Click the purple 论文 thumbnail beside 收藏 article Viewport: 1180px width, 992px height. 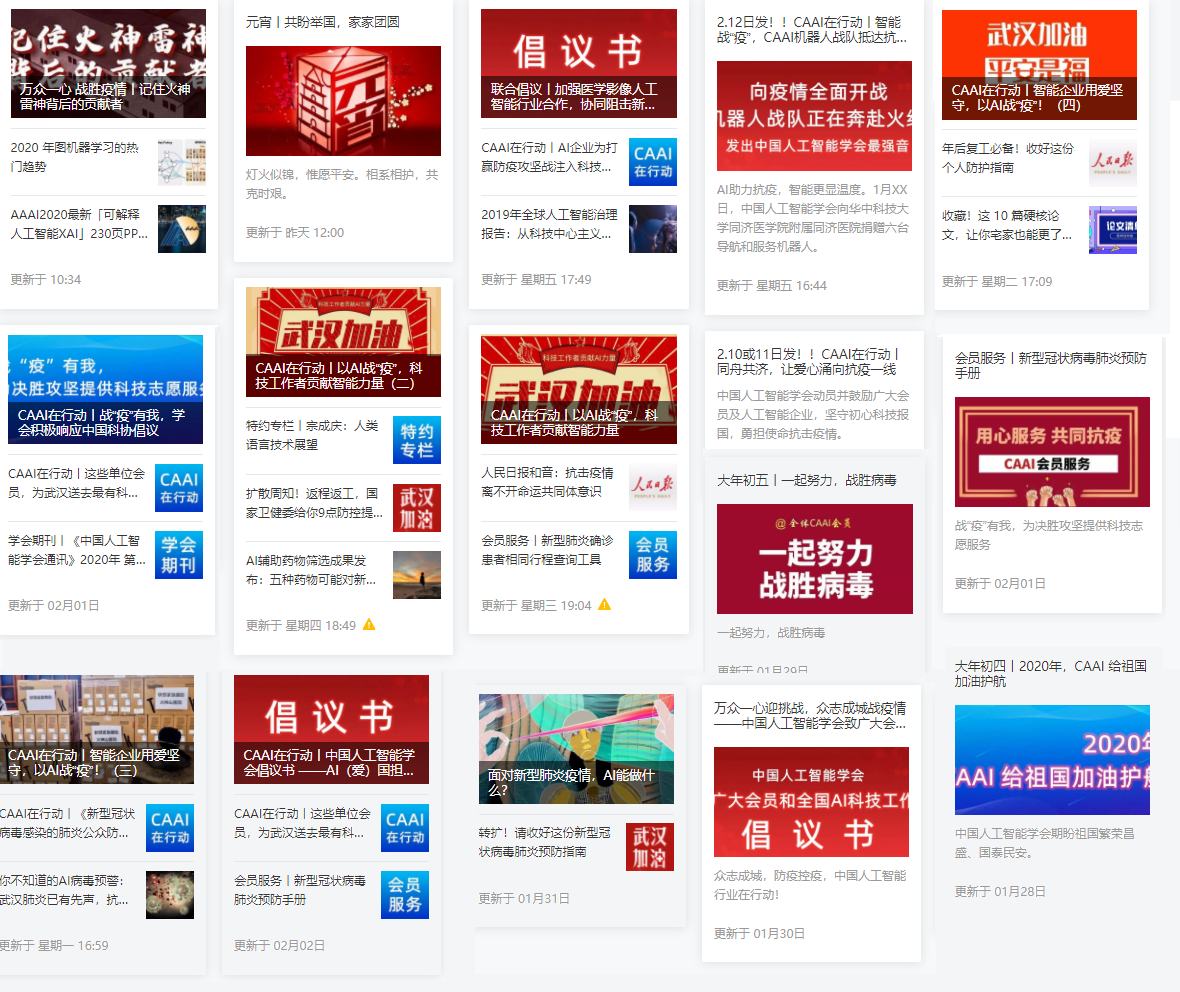[x=1112, y=230]
